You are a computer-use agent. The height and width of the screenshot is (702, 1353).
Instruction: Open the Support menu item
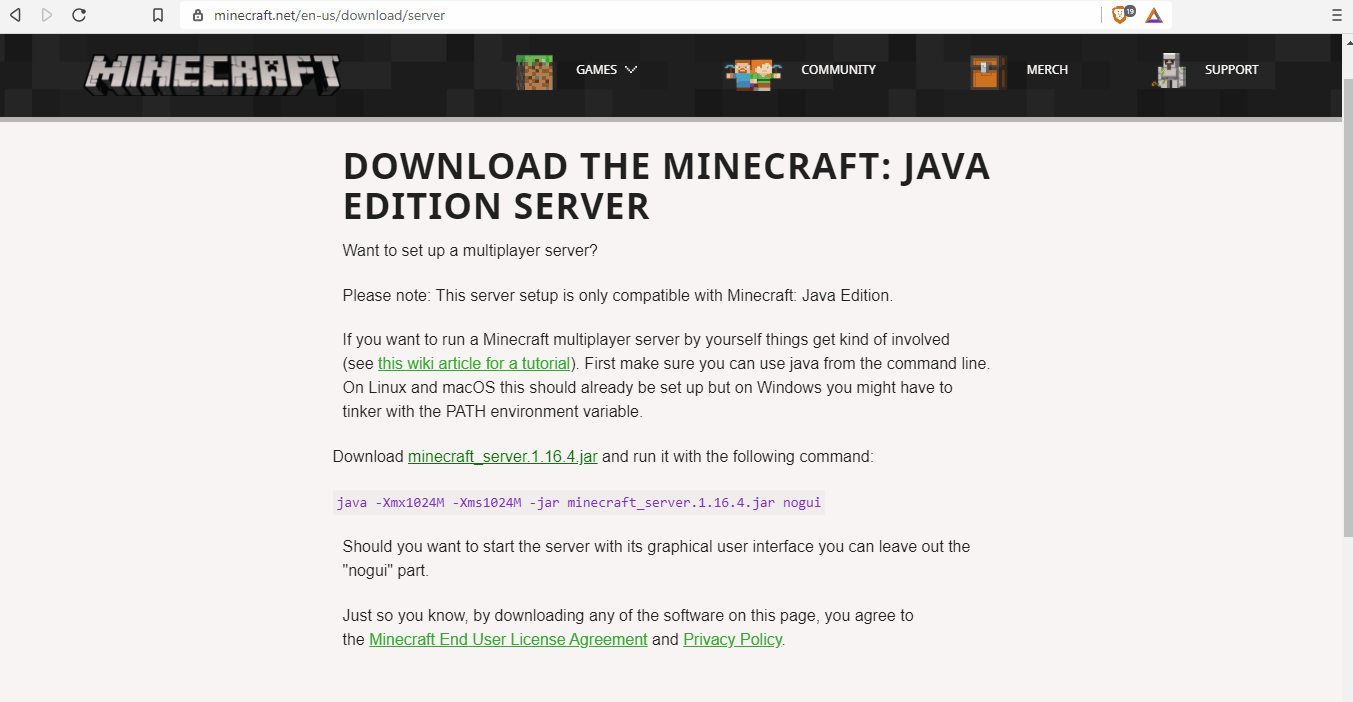[1232, 70]
